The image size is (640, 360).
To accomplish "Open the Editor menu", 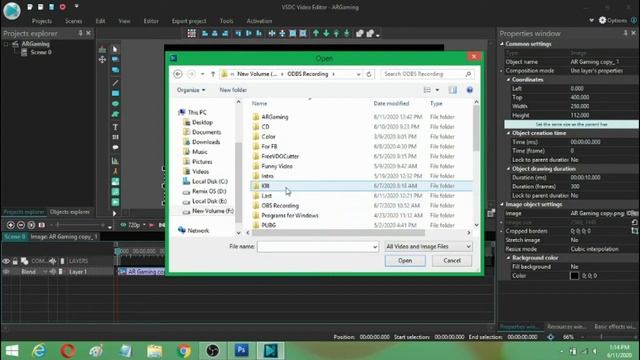I will coord(151,21).
